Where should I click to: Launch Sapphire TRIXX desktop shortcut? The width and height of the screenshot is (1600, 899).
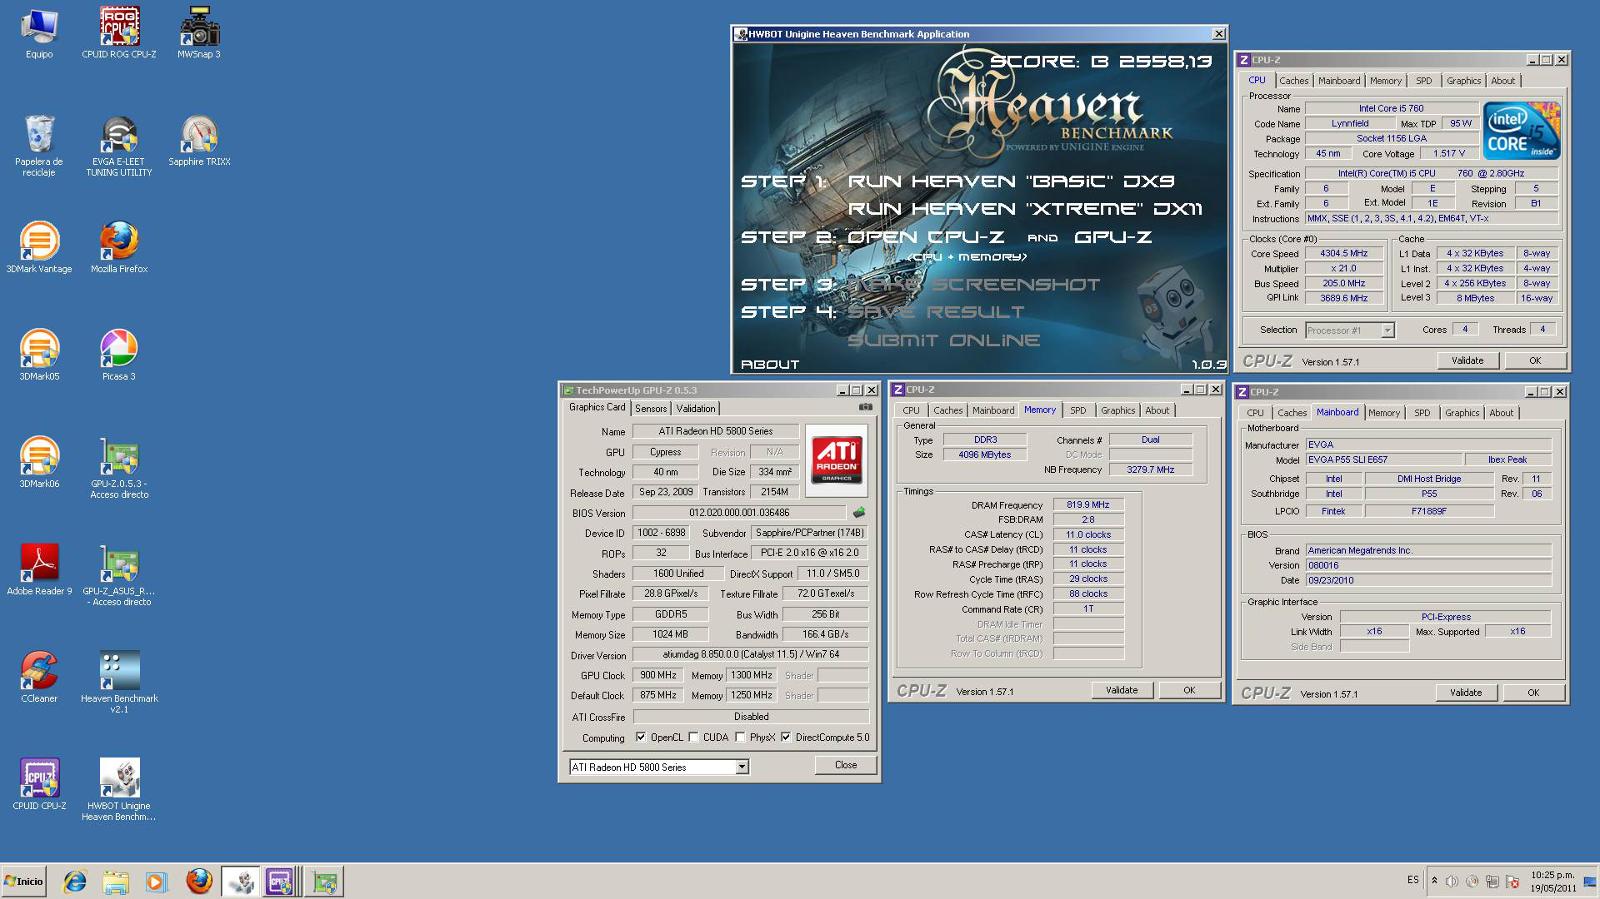(199, 141)
